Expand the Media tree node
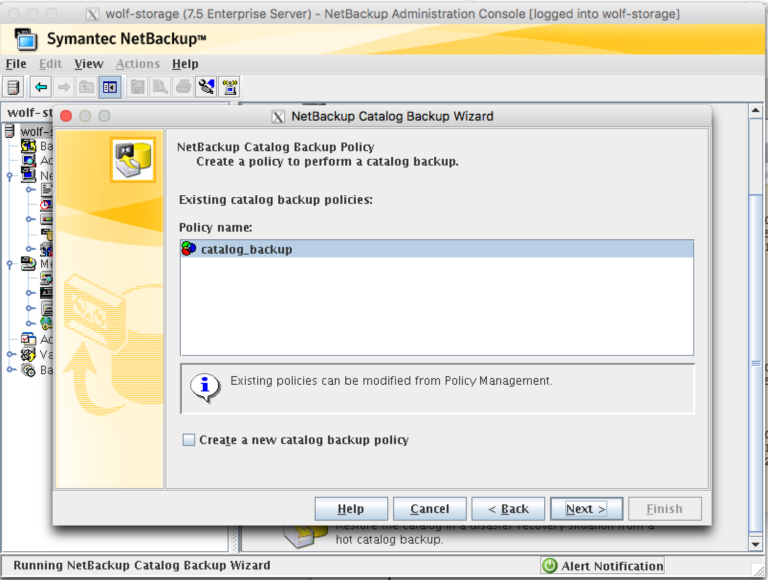The image size is (768, 580). click(x=30, y=293)
